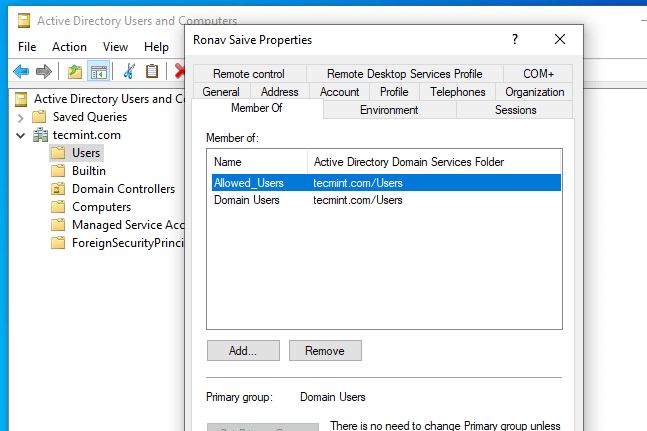Switch to the Remote control tab

coord(249,74)
